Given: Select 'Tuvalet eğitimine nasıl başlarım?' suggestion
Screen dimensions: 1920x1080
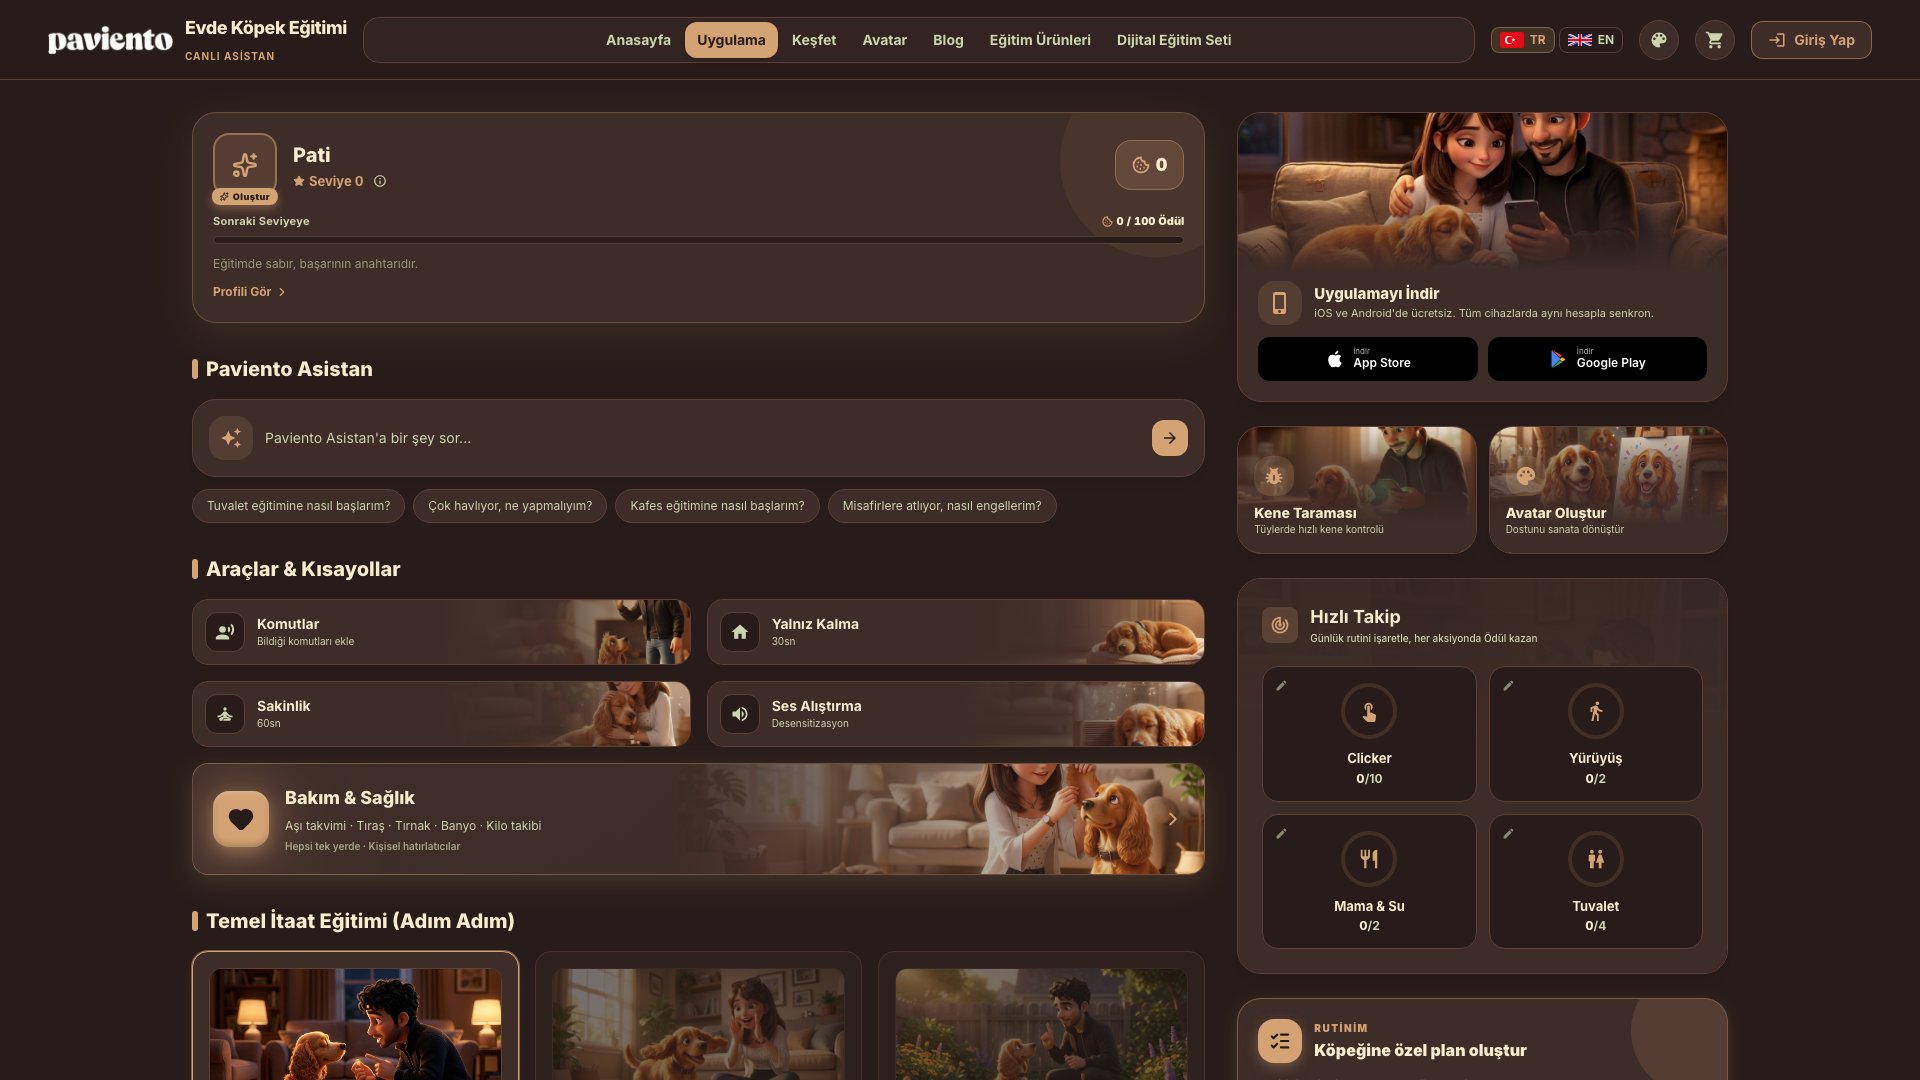Looking at the screenshot, I should tap(298, 506).
